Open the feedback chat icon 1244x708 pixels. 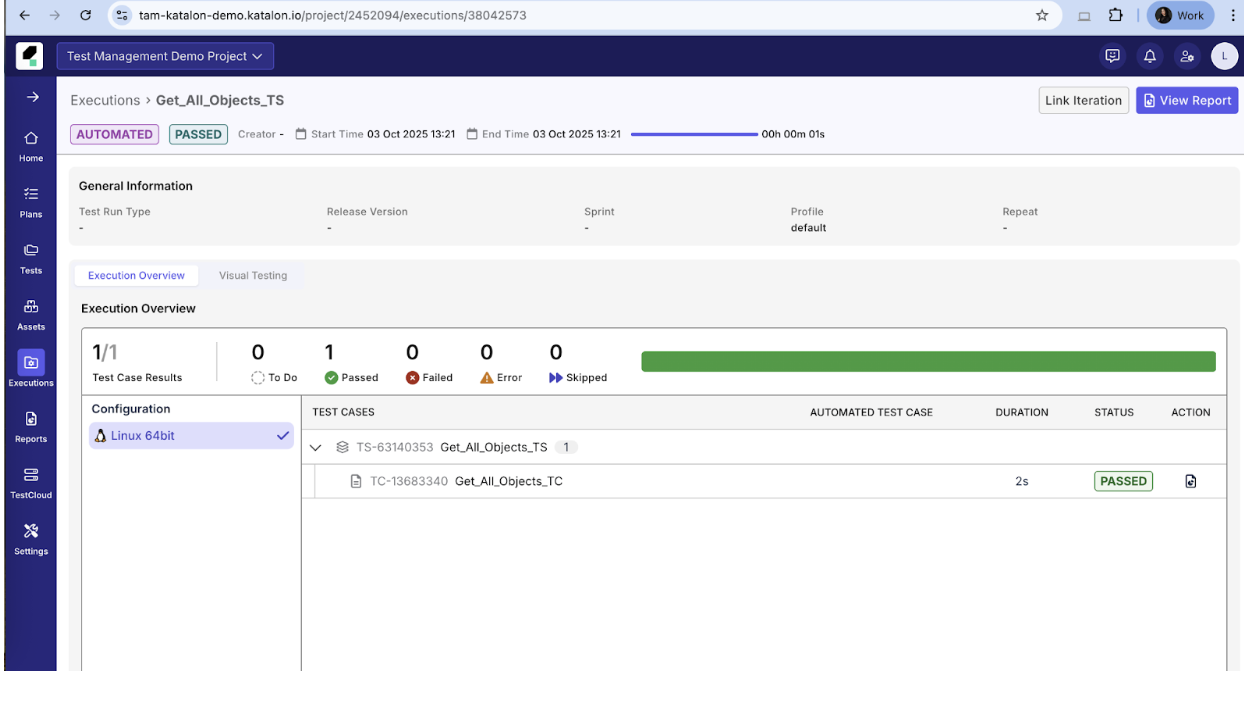click(x=1113, y=56)
